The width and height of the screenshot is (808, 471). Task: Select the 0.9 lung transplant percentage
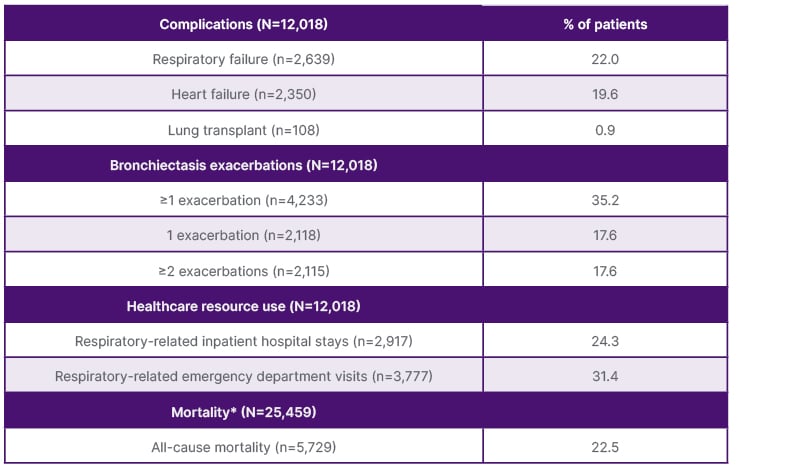pyautogui.click(x=604, y=130)
